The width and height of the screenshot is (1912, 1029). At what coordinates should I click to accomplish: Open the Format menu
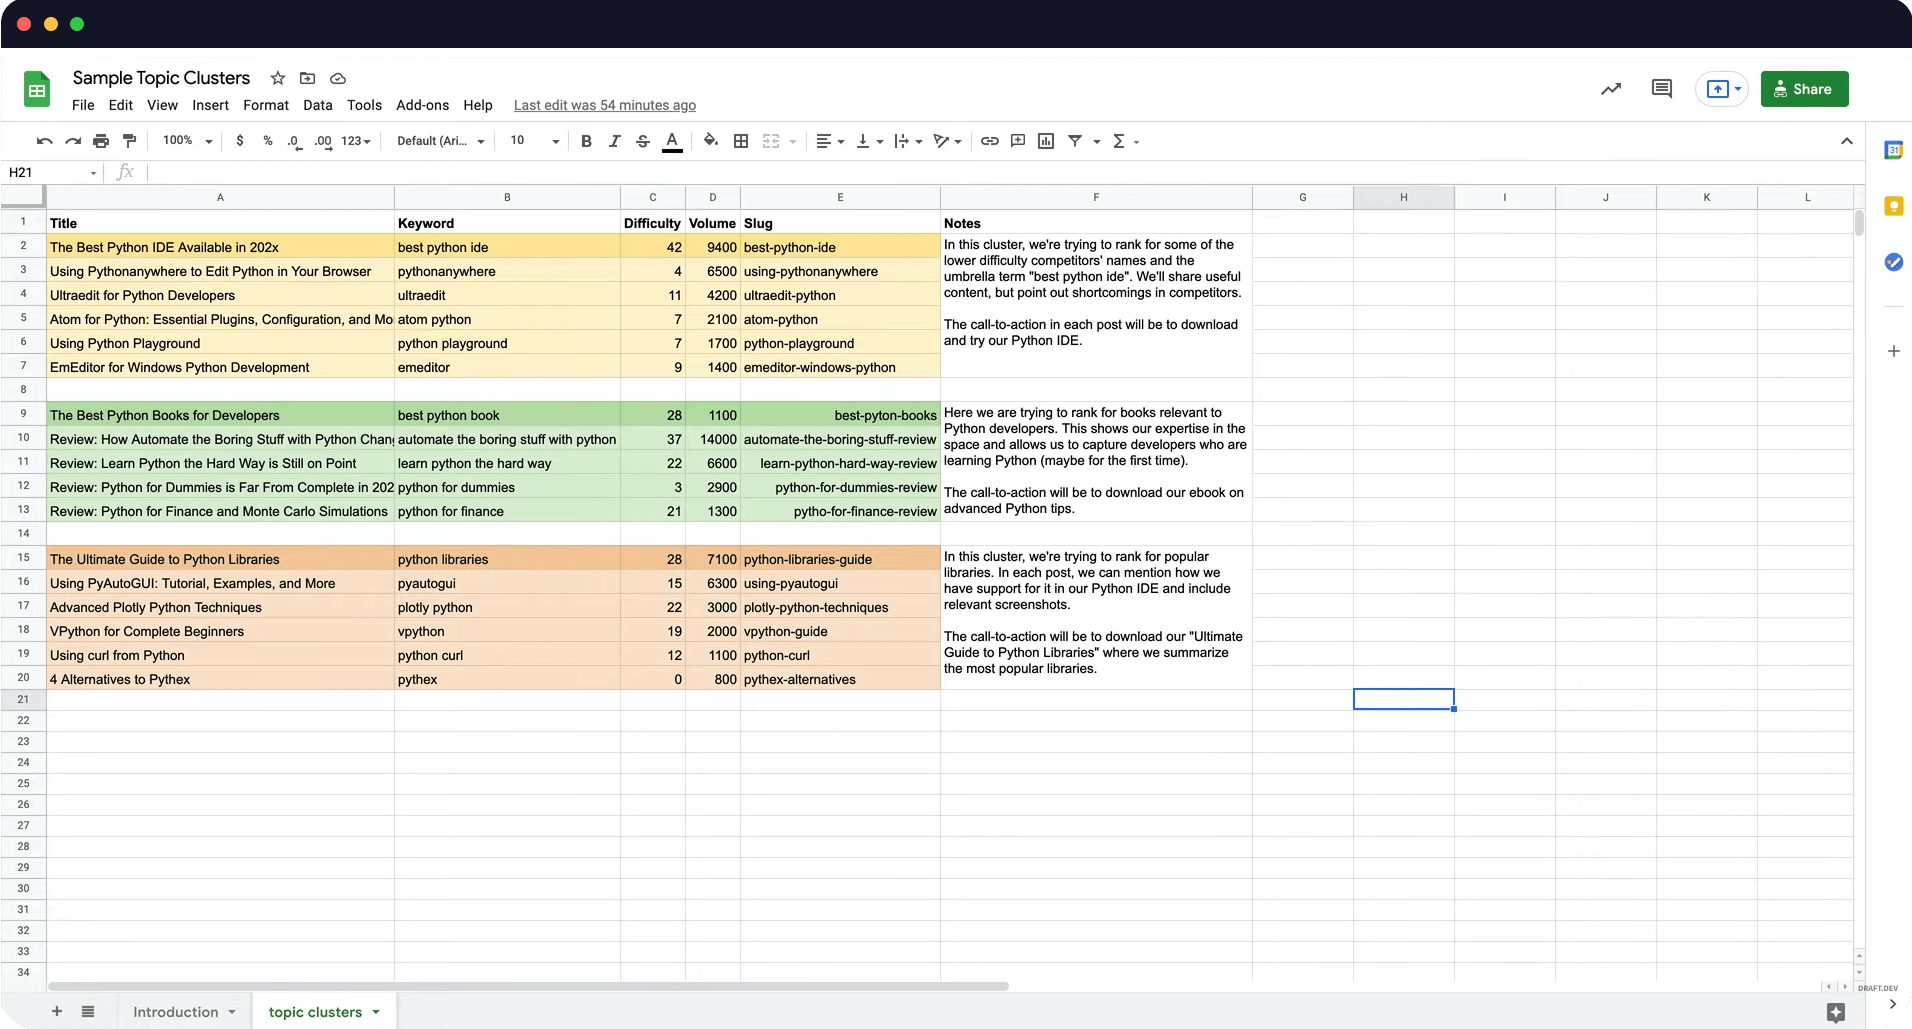pos(266,105)
